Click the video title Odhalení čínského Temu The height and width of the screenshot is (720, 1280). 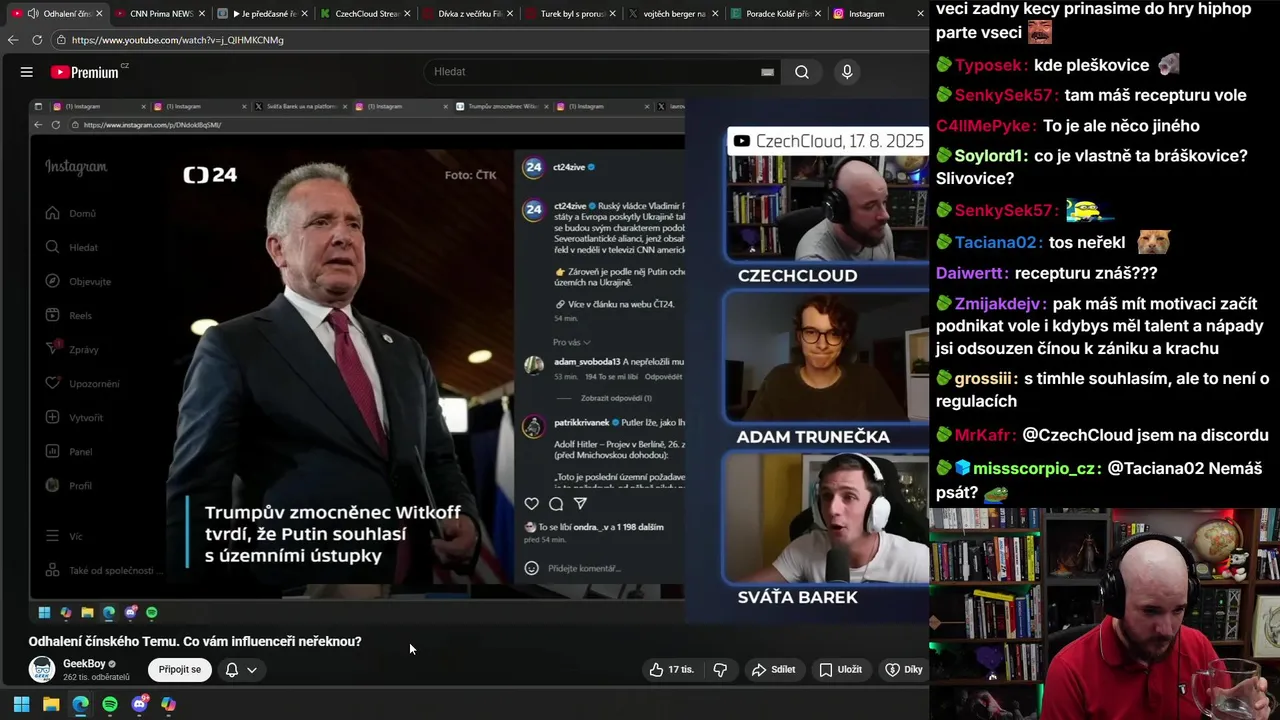(x=195, y=642)
